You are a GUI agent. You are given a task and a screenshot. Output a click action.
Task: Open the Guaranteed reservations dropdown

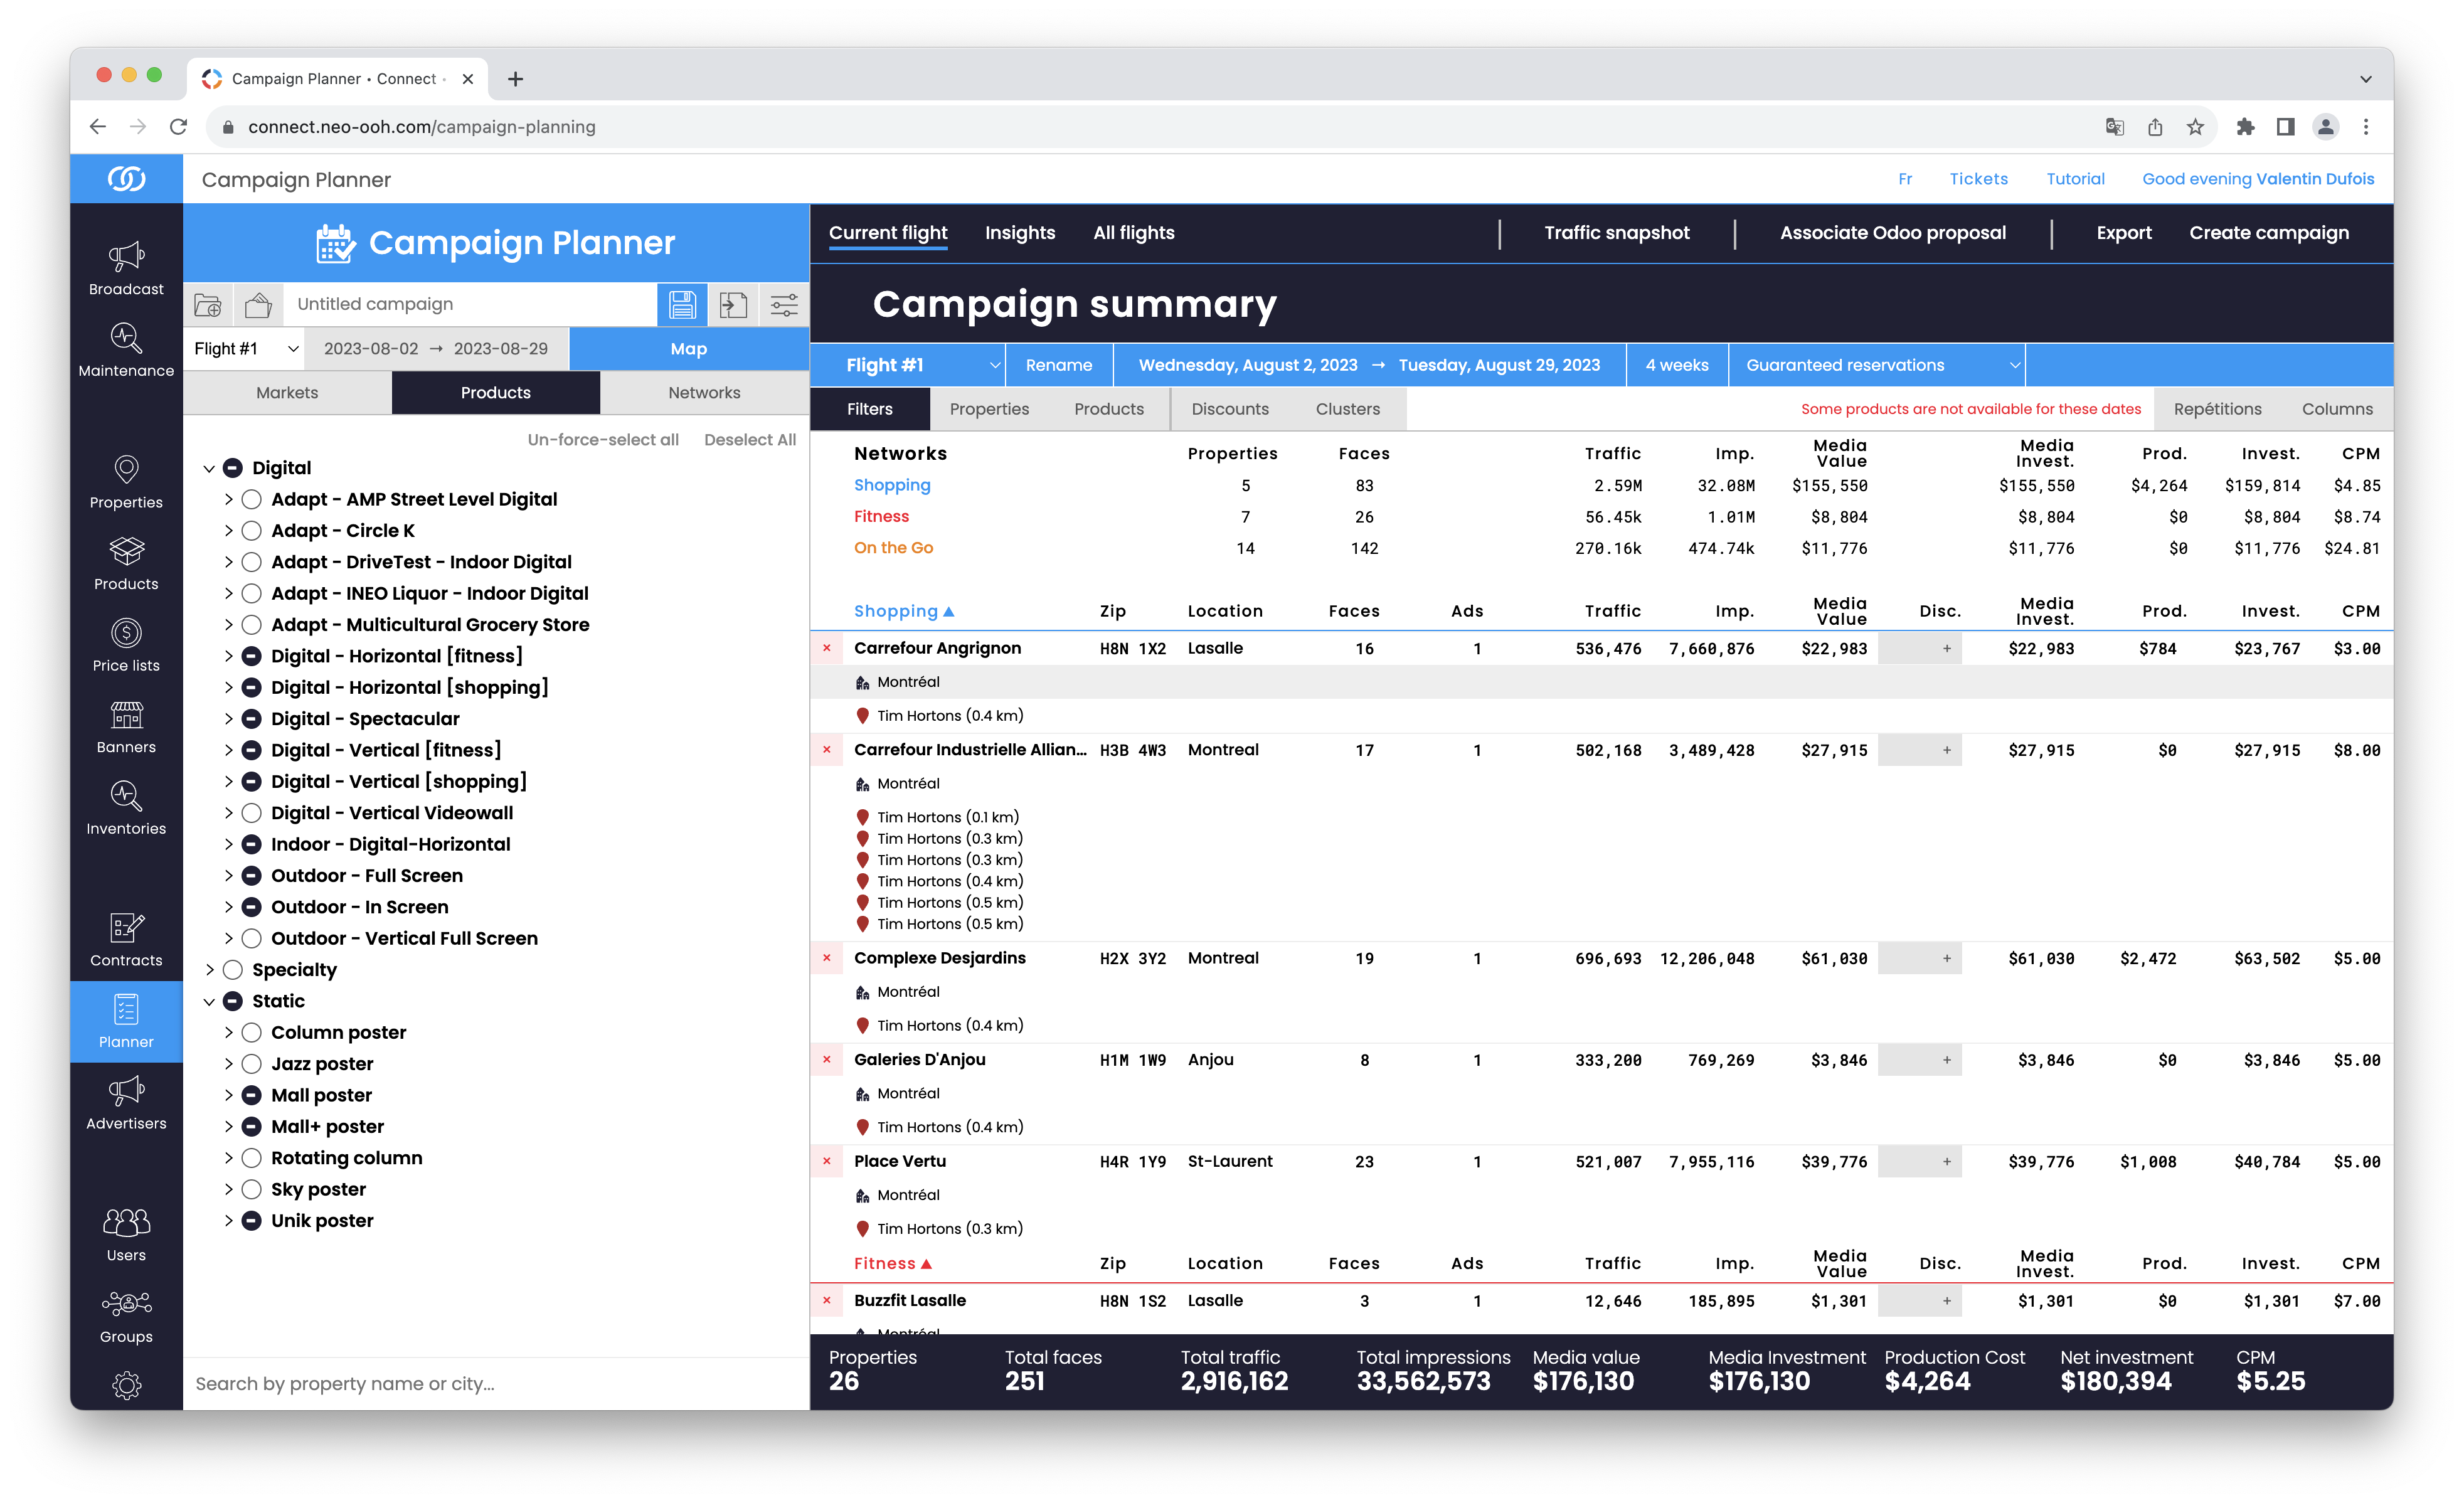1881,365
